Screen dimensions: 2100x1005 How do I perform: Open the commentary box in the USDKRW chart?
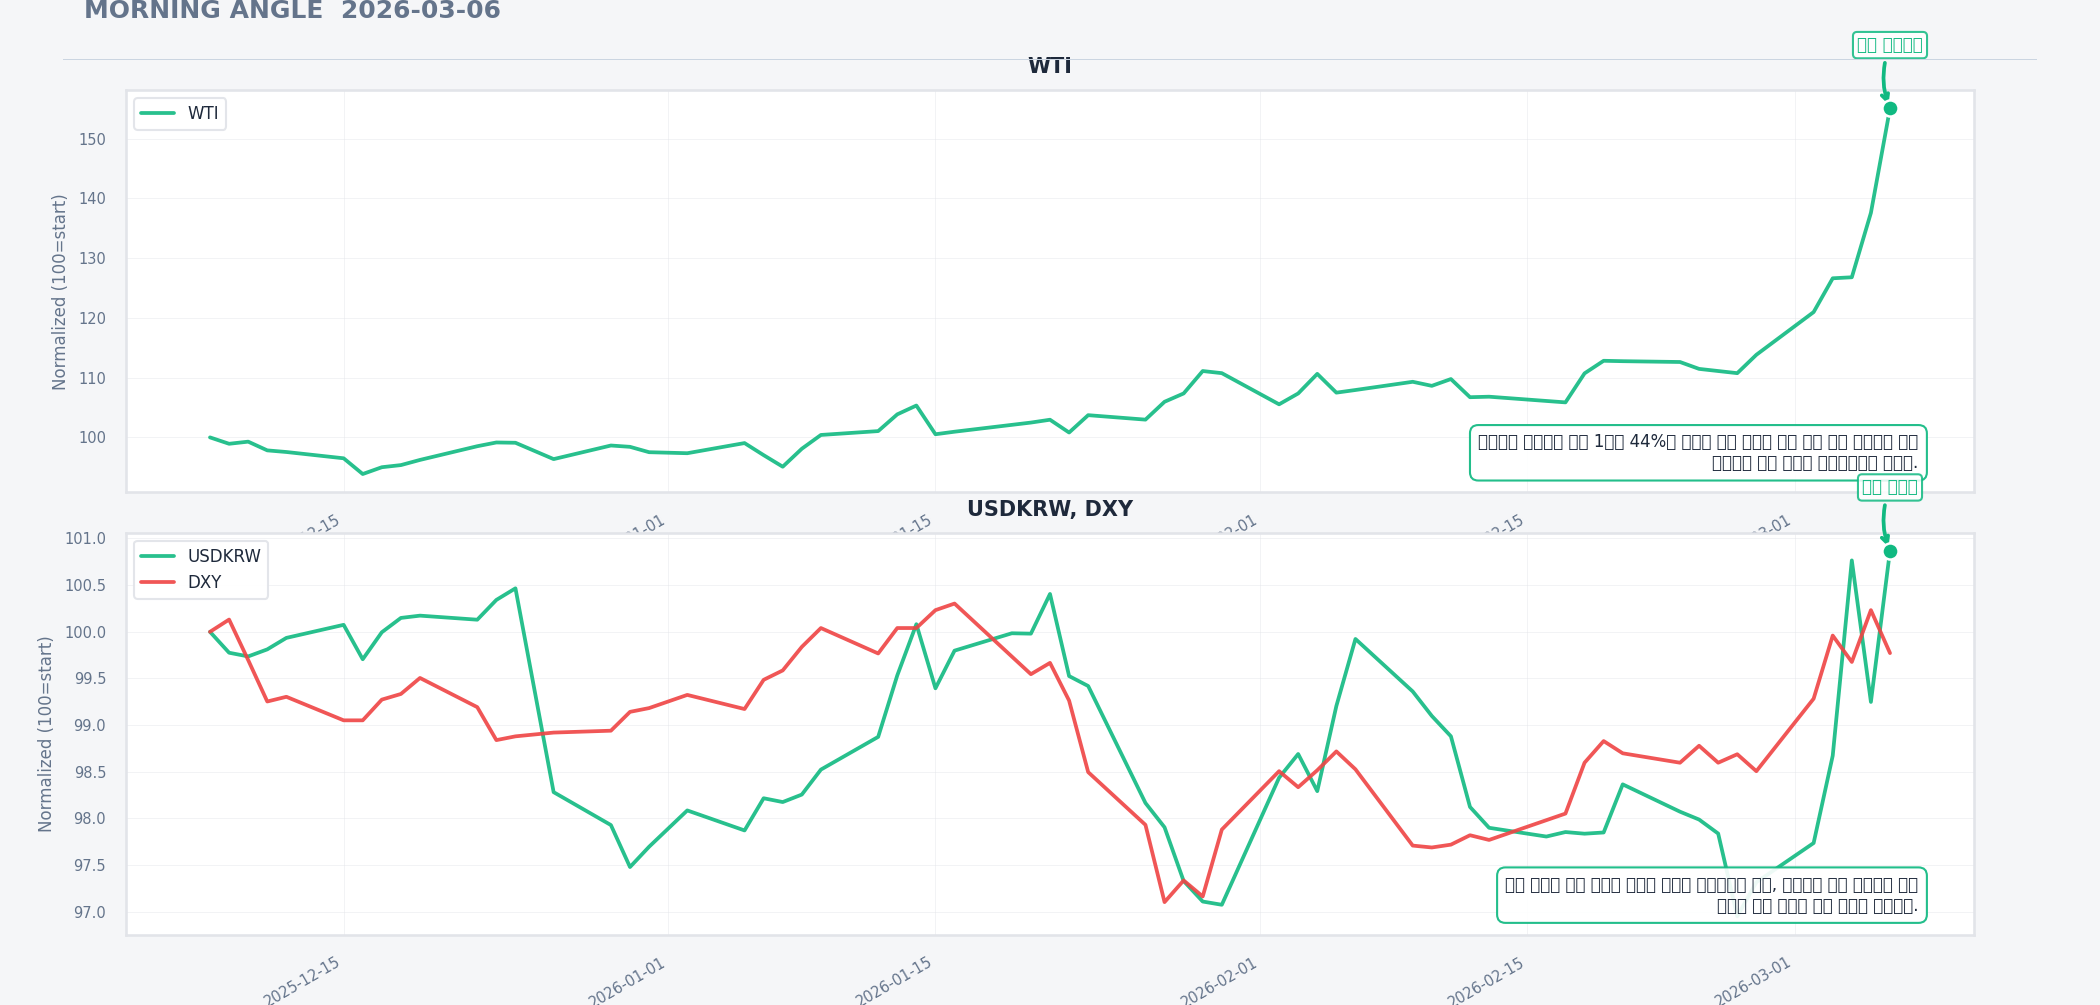[1711, 895]
